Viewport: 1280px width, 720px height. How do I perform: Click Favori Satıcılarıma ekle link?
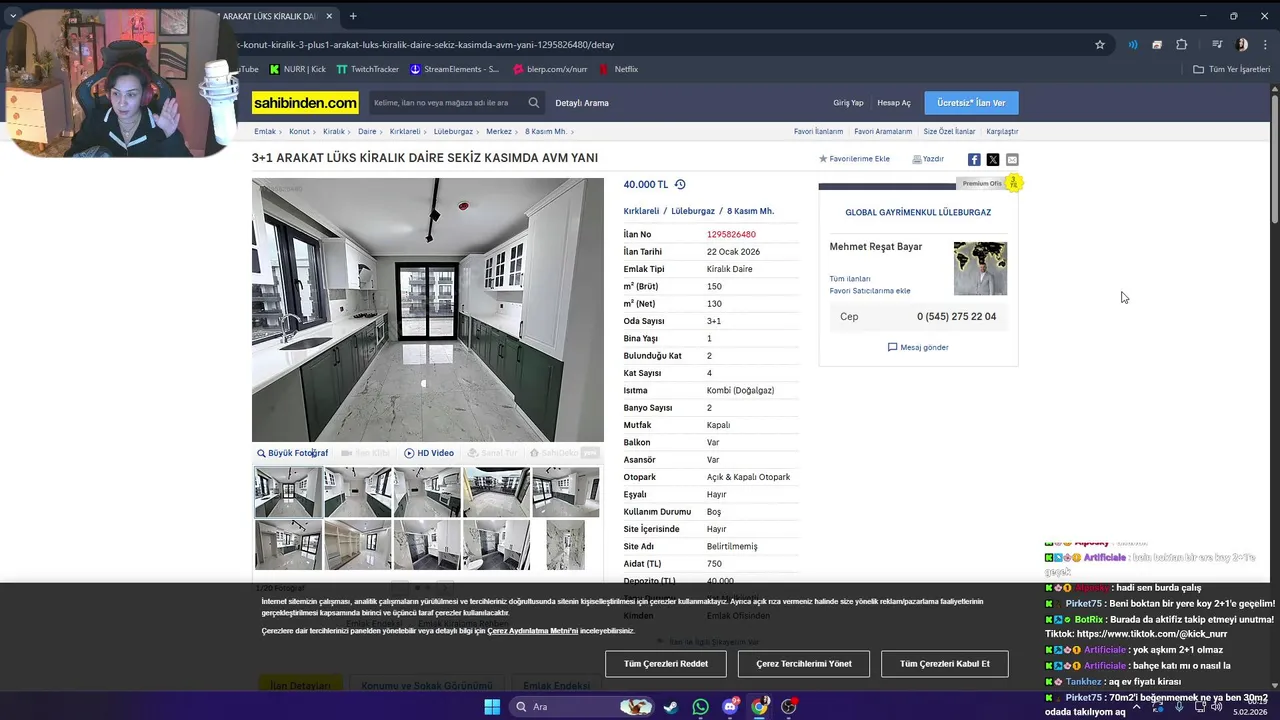tap(870, 291)
